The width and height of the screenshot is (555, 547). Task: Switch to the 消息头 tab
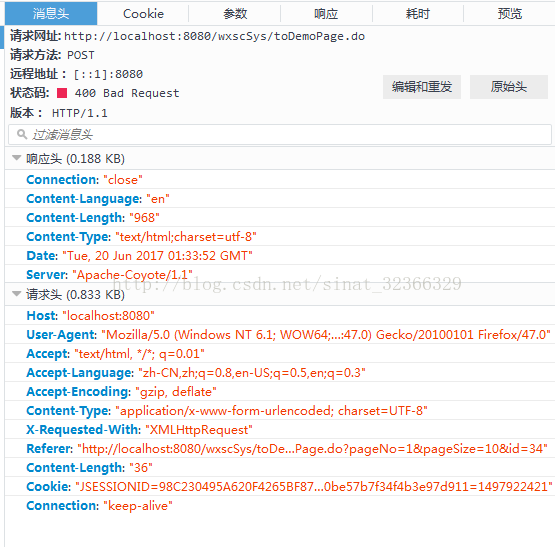[x=51, y=13]
